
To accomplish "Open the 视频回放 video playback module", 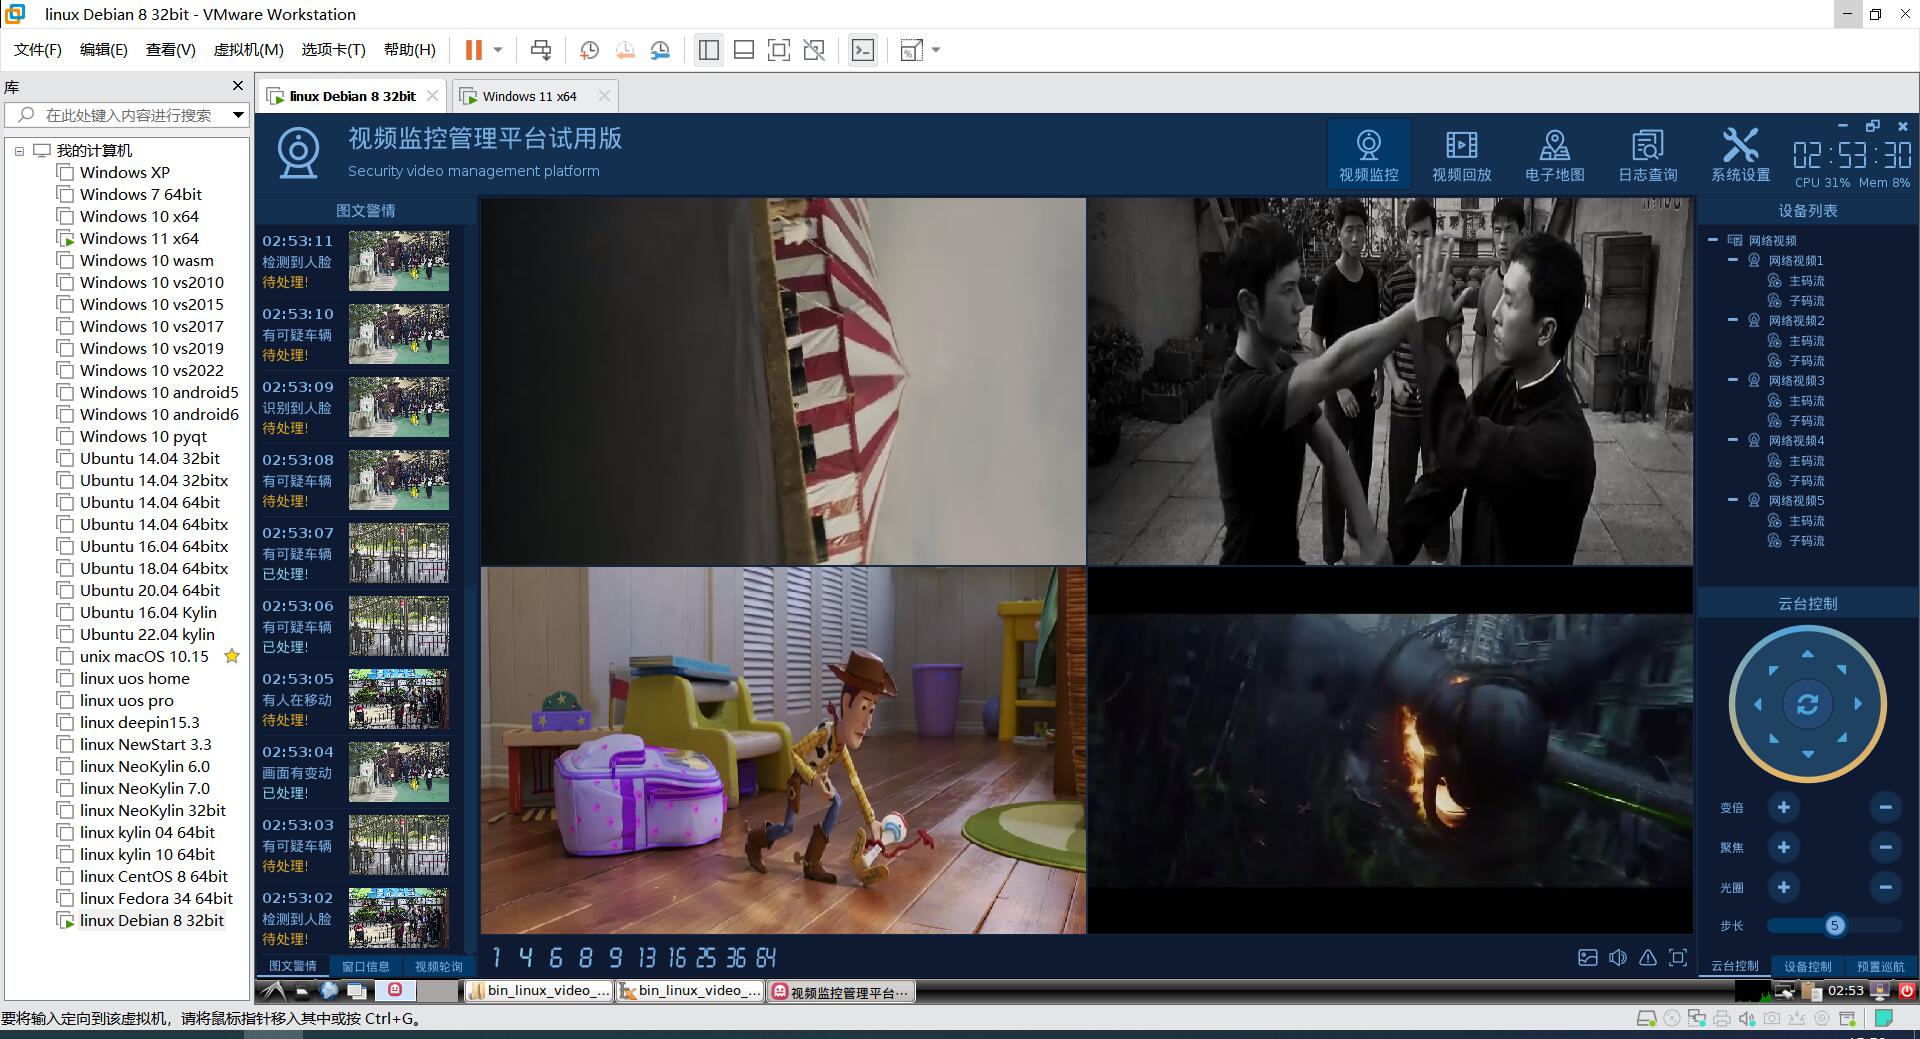I will point(1461,155).
